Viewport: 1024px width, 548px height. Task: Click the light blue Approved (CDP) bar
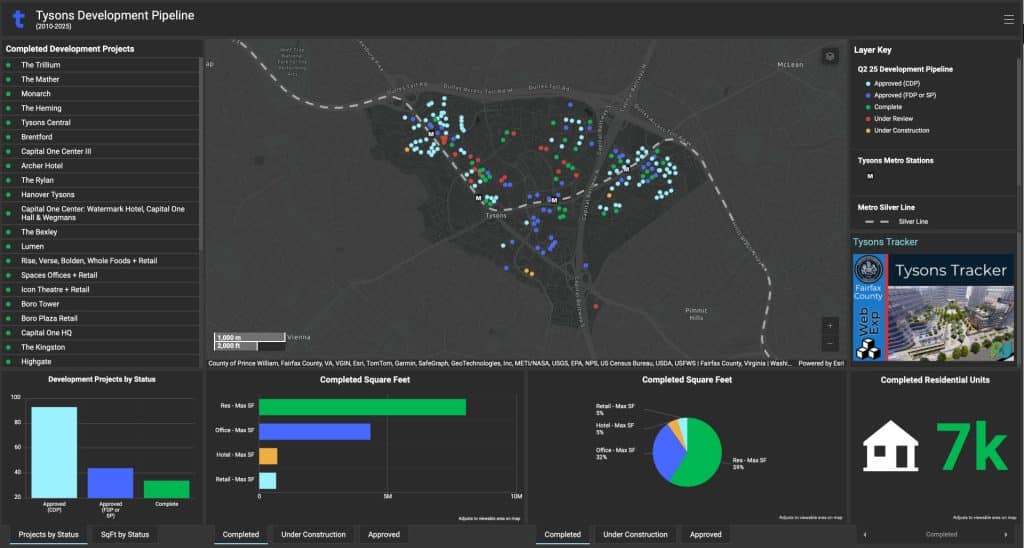coord(54,452)
